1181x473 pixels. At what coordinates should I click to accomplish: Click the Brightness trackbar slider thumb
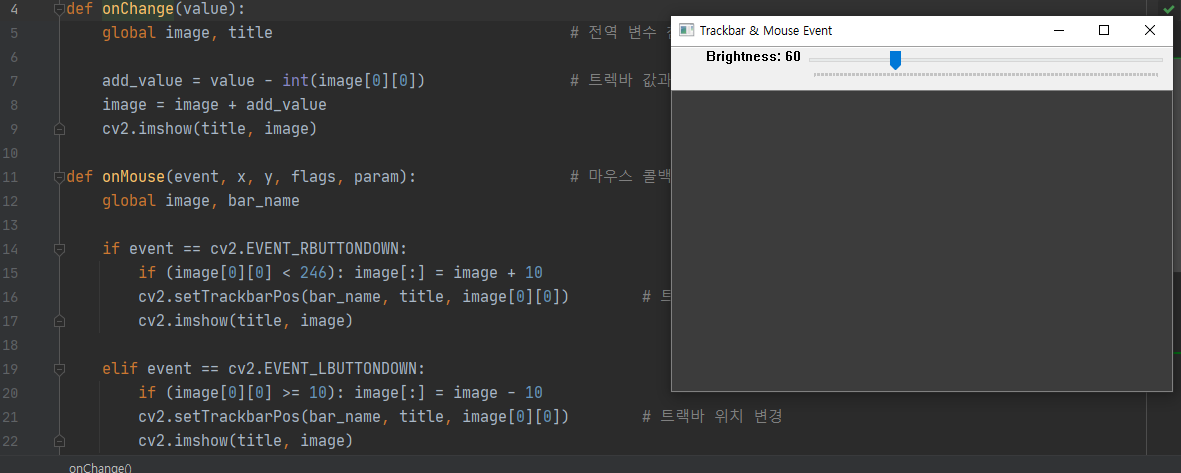click(x=895, y=60)
